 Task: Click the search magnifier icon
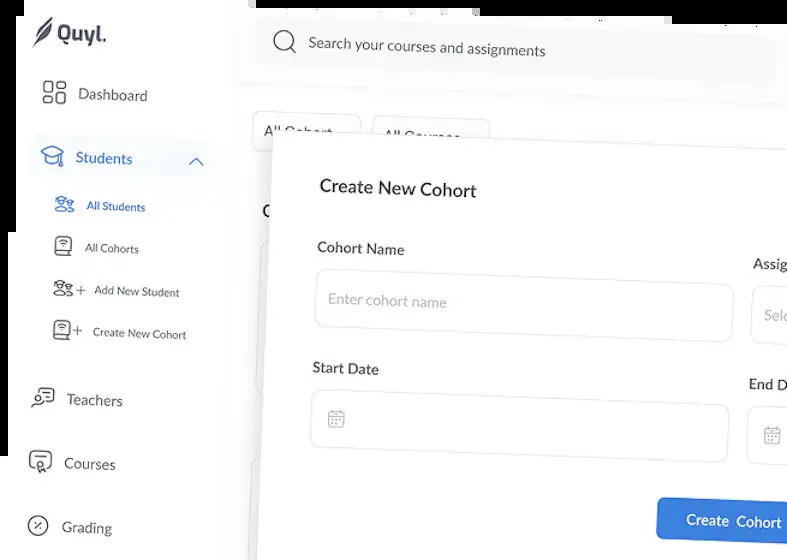285,42
